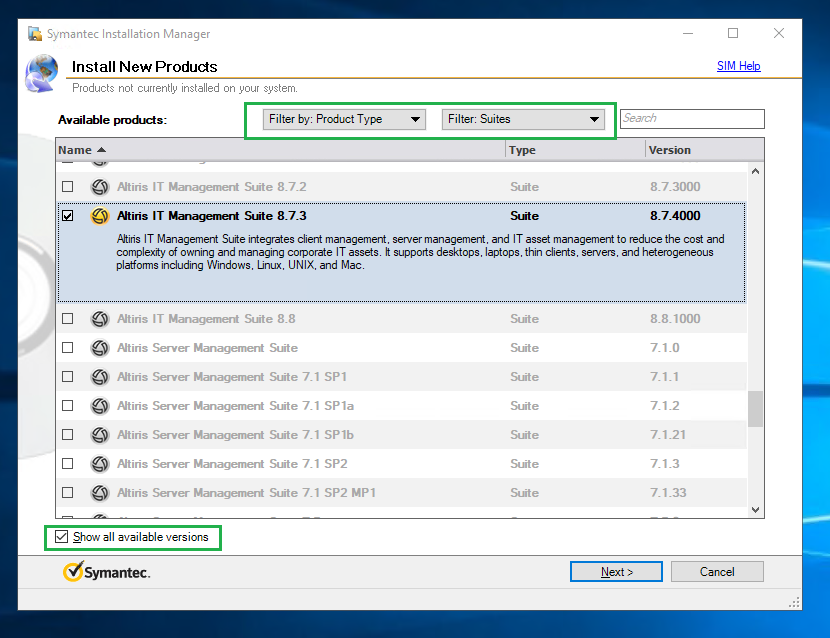
Task: Click the icon for Server Management Suite 7.1 SP2 MP1
Action: point(100,493)
